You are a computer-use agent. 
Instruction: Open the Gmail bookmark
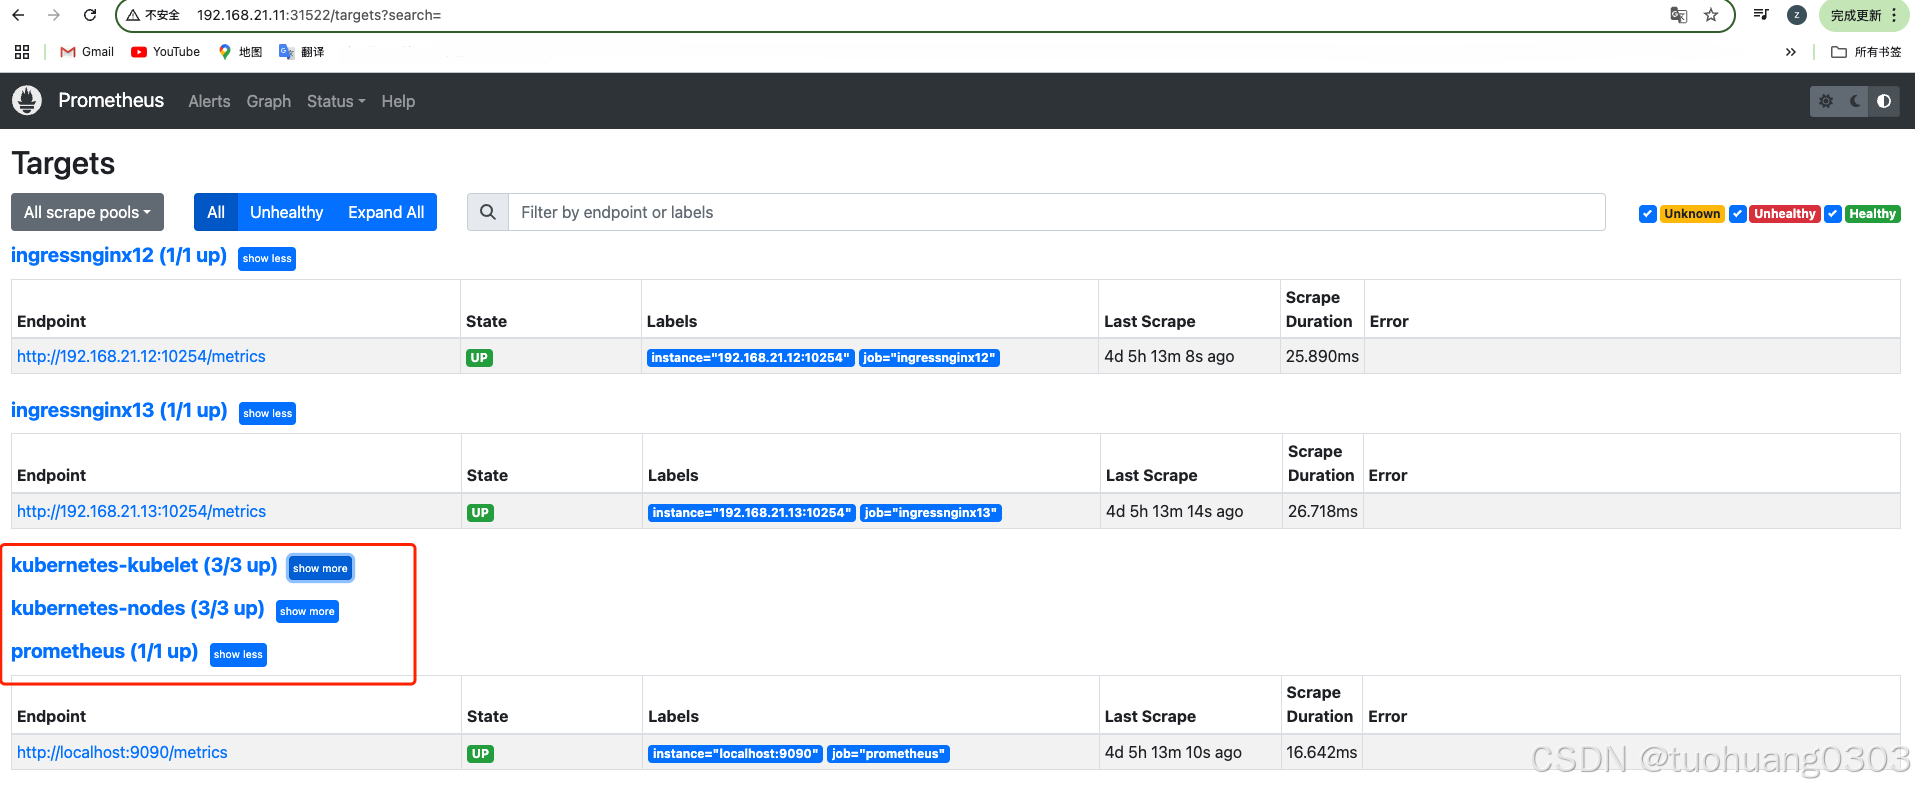[x=87, y=52]
